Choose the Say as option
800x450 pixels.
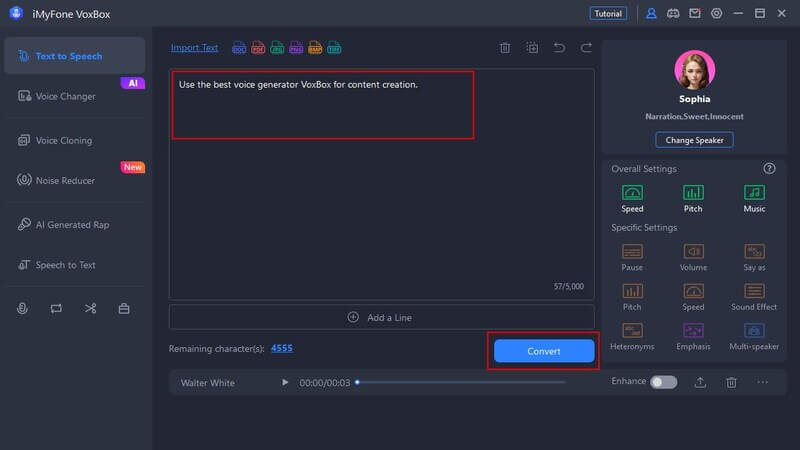click(754, 257)
